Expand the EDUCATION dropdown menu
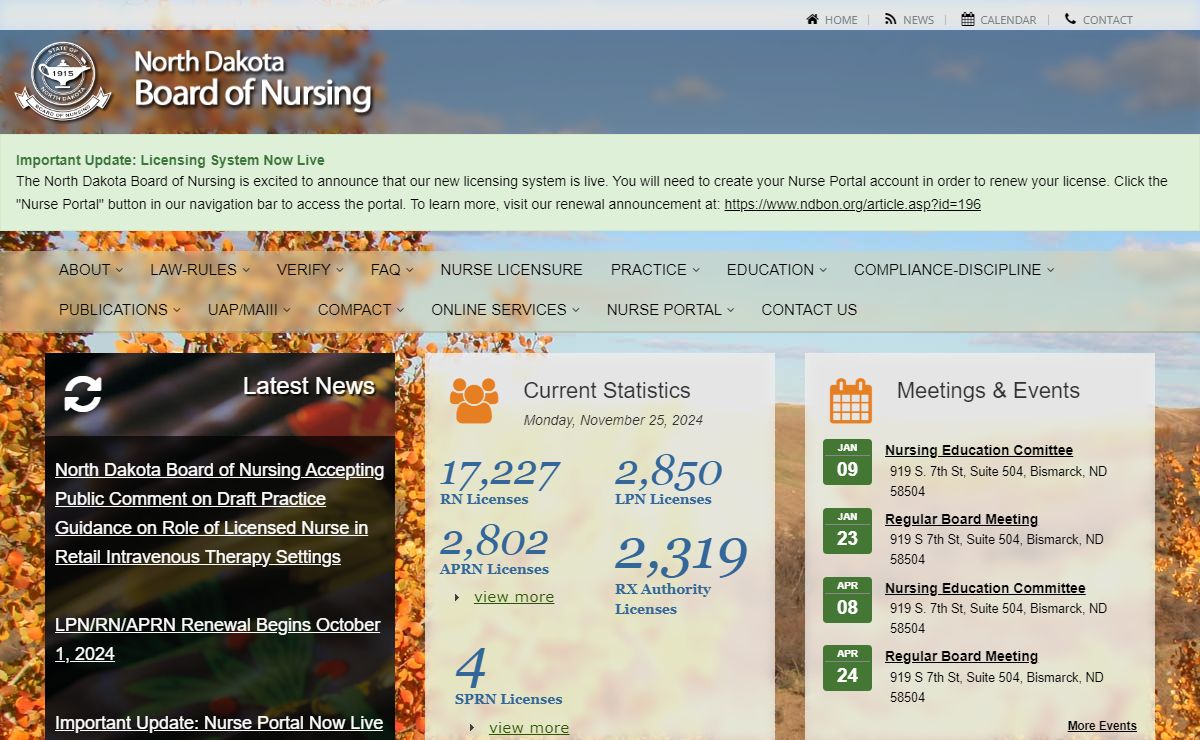 777,270
